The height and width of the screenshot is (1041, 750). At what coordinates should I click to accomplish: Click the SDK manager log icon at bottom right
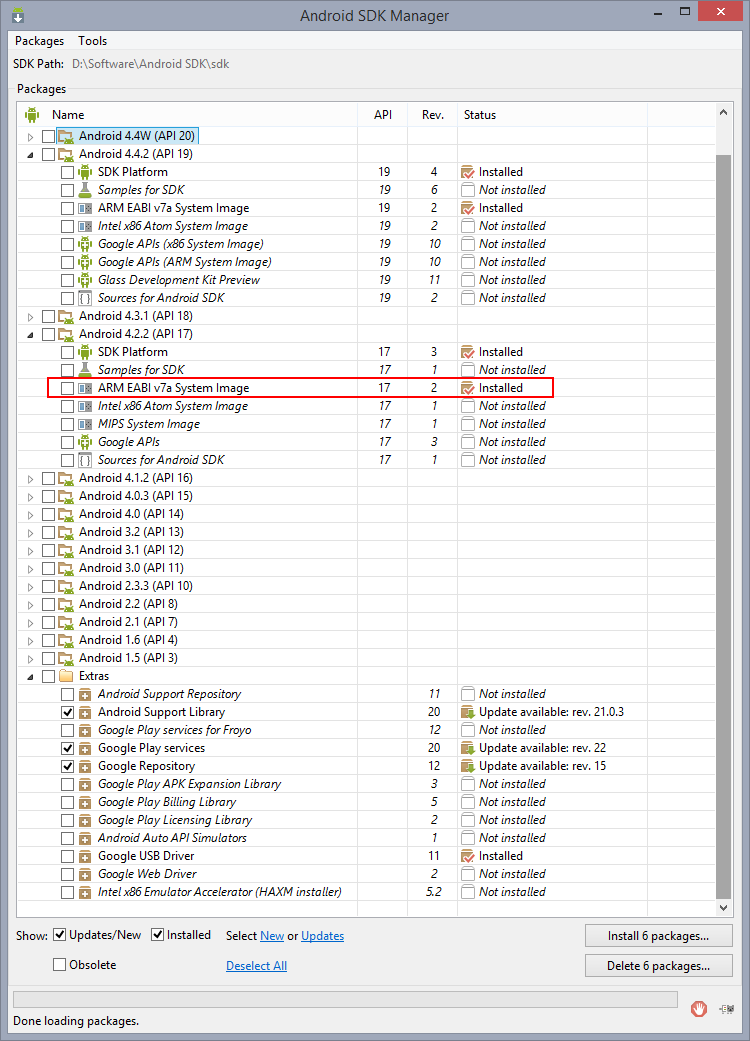click(x=727, y=1009)
